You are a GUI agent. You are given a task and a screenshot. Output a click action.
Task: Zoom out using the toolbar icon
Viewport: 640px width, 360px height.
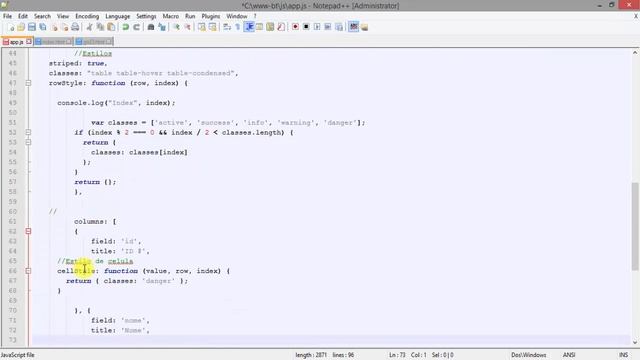187,27
